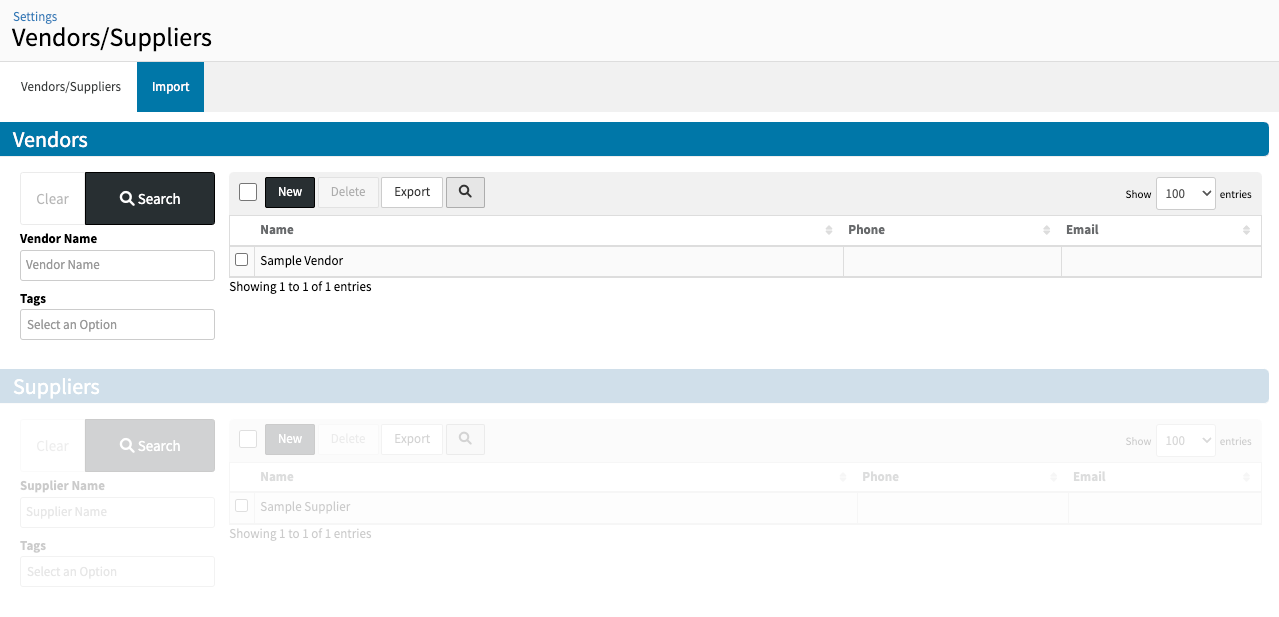The width and height of the screenshot is (1279, 617).
Task: Export the Suppliers list
Action: pyautogui.click(x=412, y=439)
